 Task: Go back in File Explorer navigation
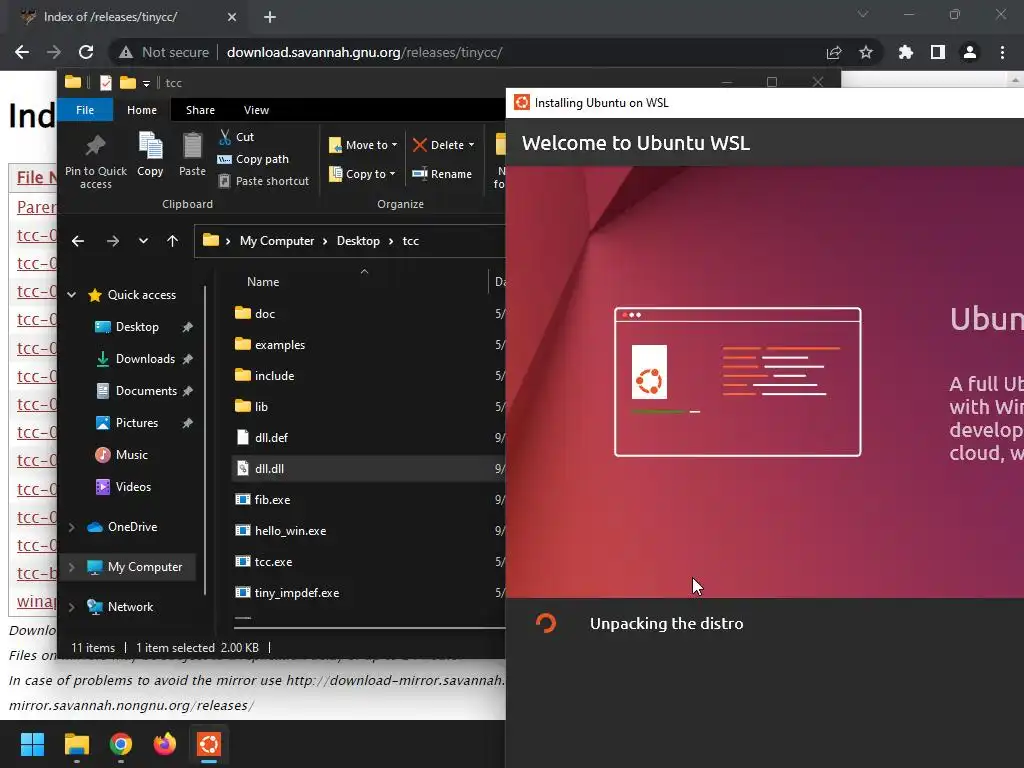(x=78, y=241)
